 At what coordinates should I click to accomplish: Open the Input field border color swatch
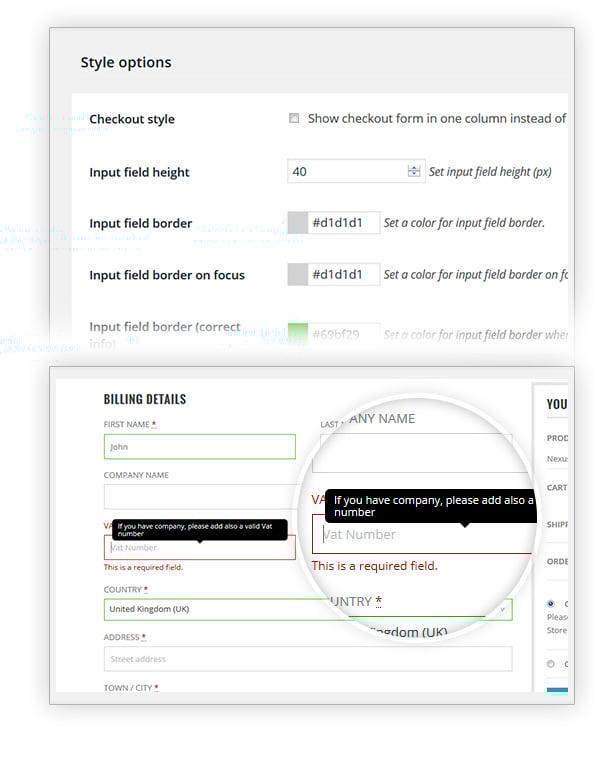[x=297, y=222]
